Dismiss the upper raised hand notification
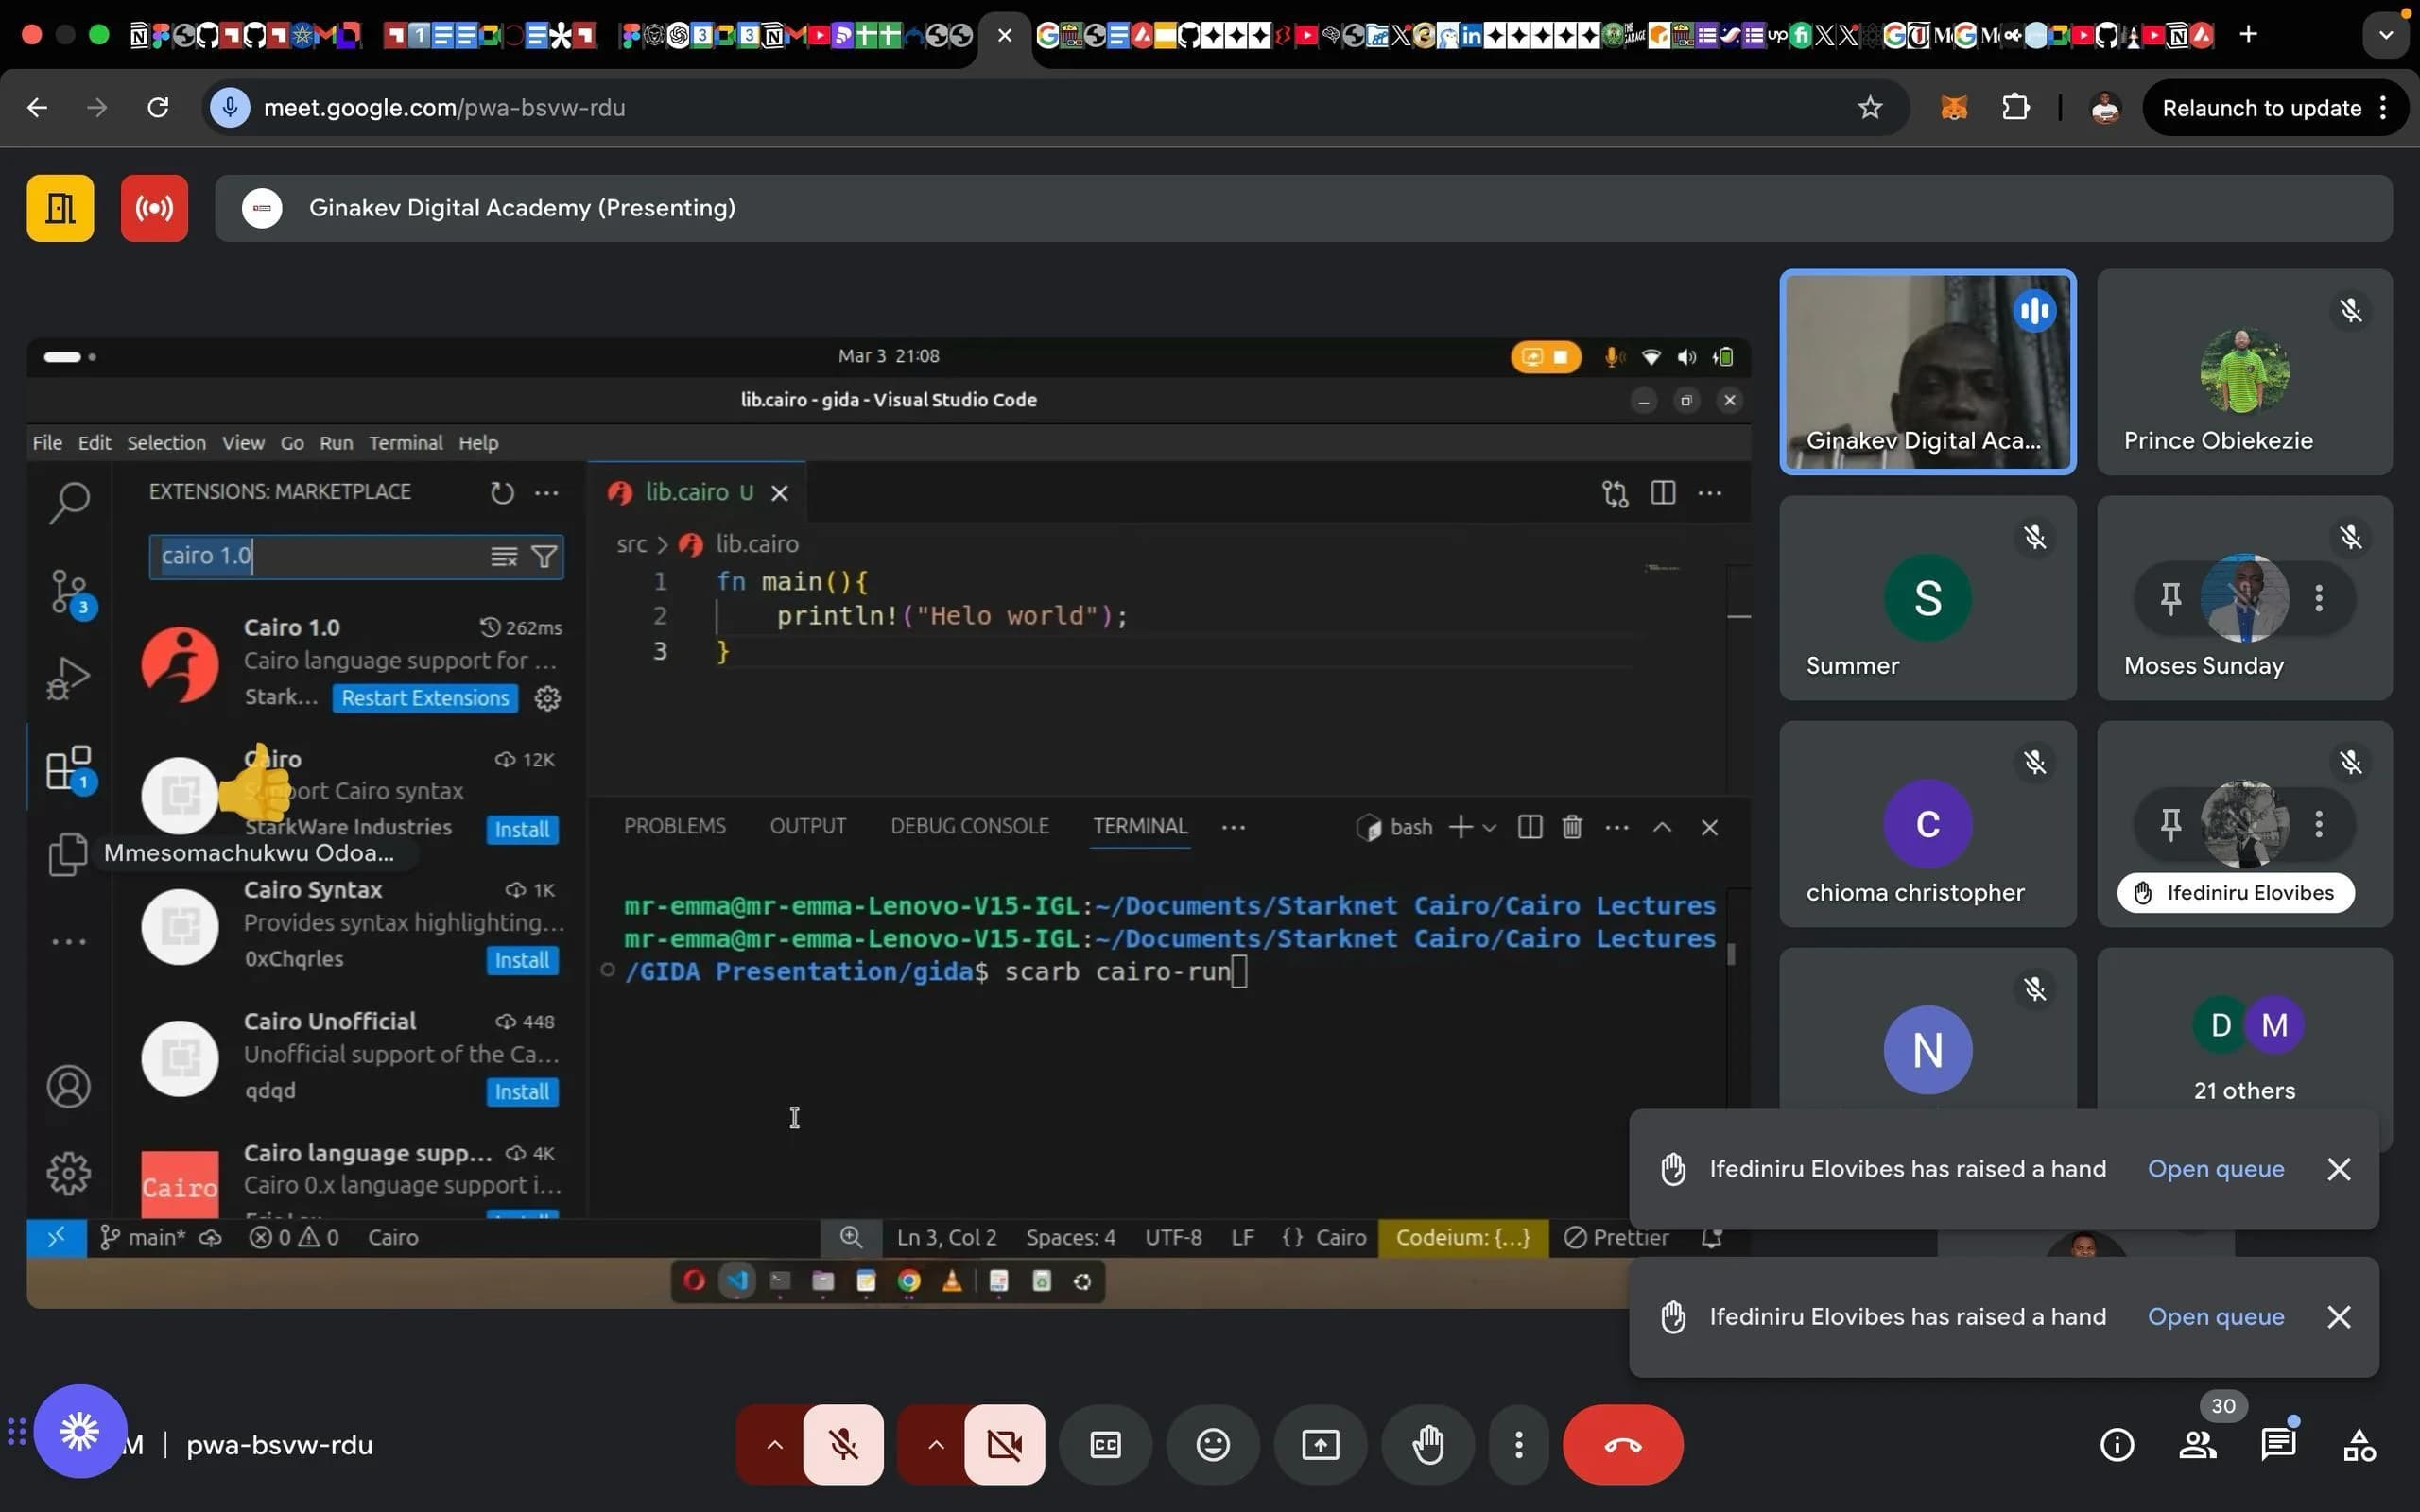Screen dimensions: 2420x1512 tap(2338, 1168)
